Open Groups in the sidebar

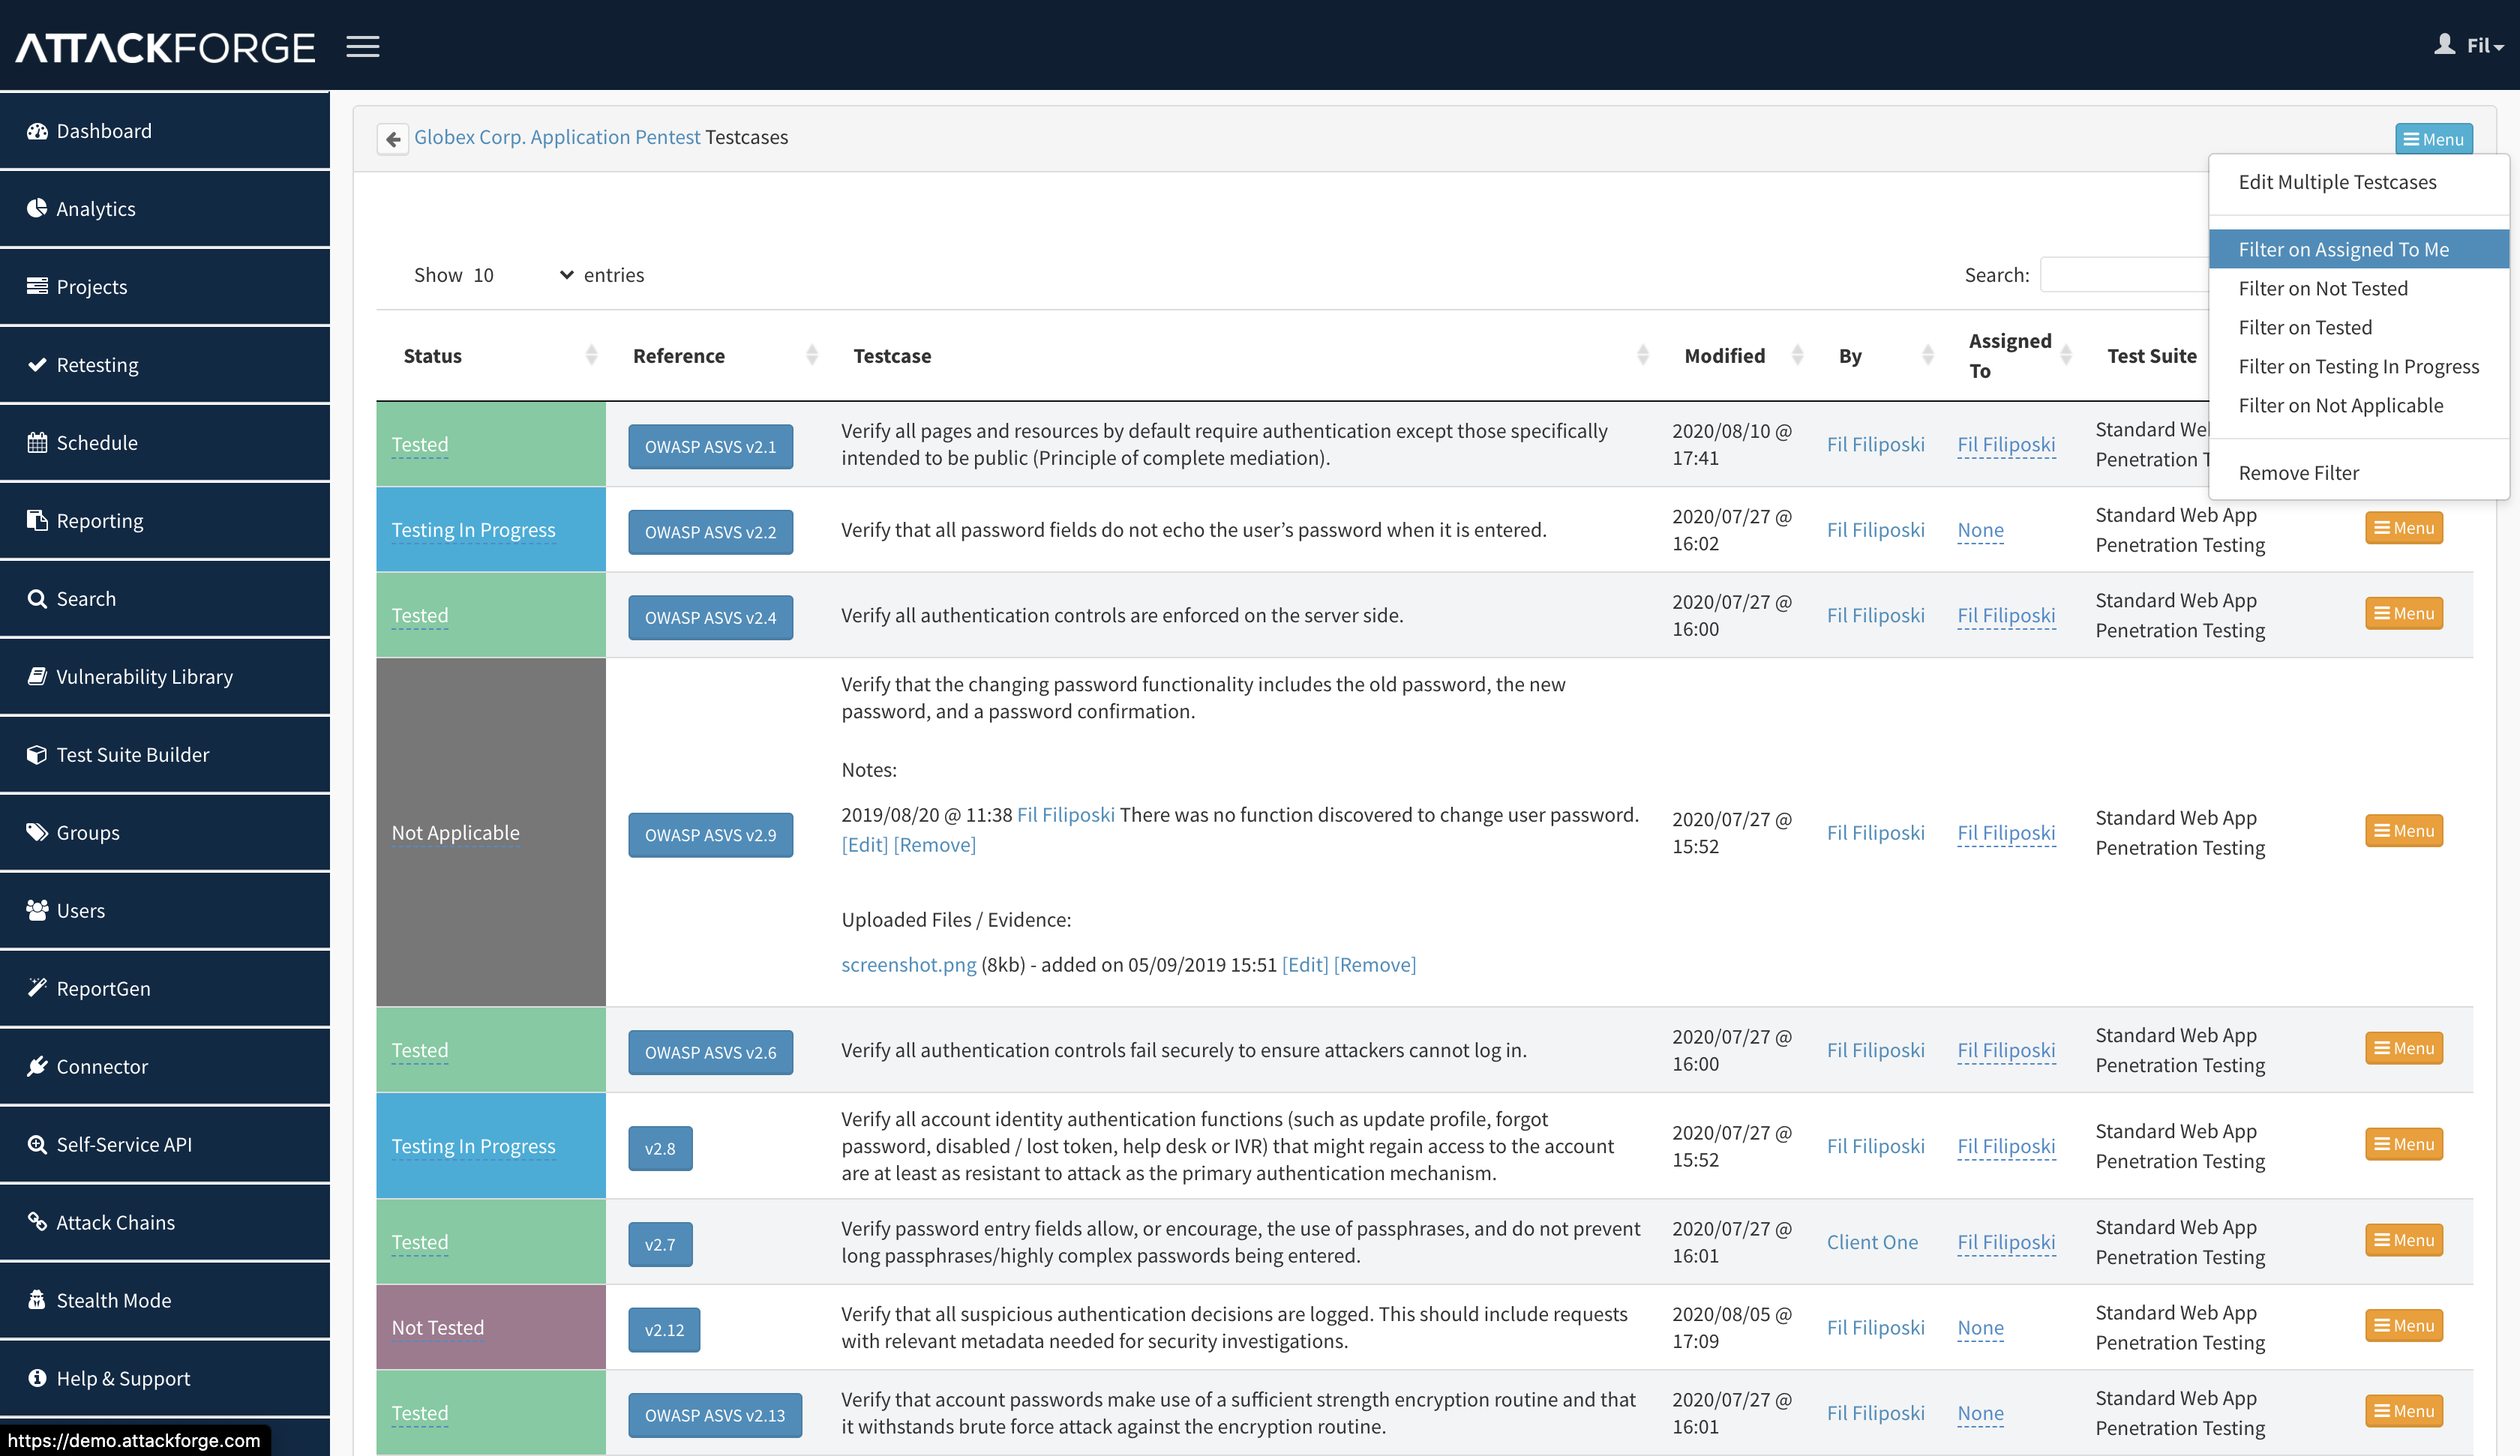click(x=165, y=833)
